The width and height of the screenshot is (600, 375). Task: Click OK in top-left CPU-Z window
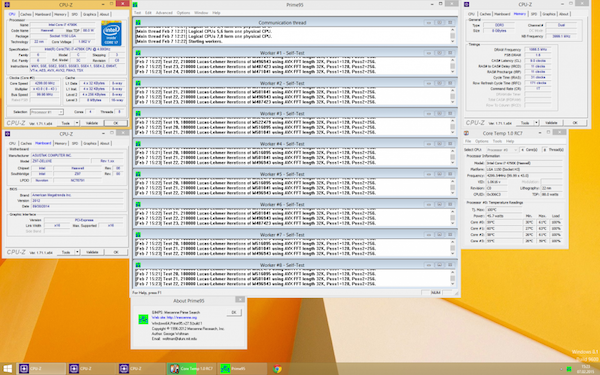[x=116, y=123]
